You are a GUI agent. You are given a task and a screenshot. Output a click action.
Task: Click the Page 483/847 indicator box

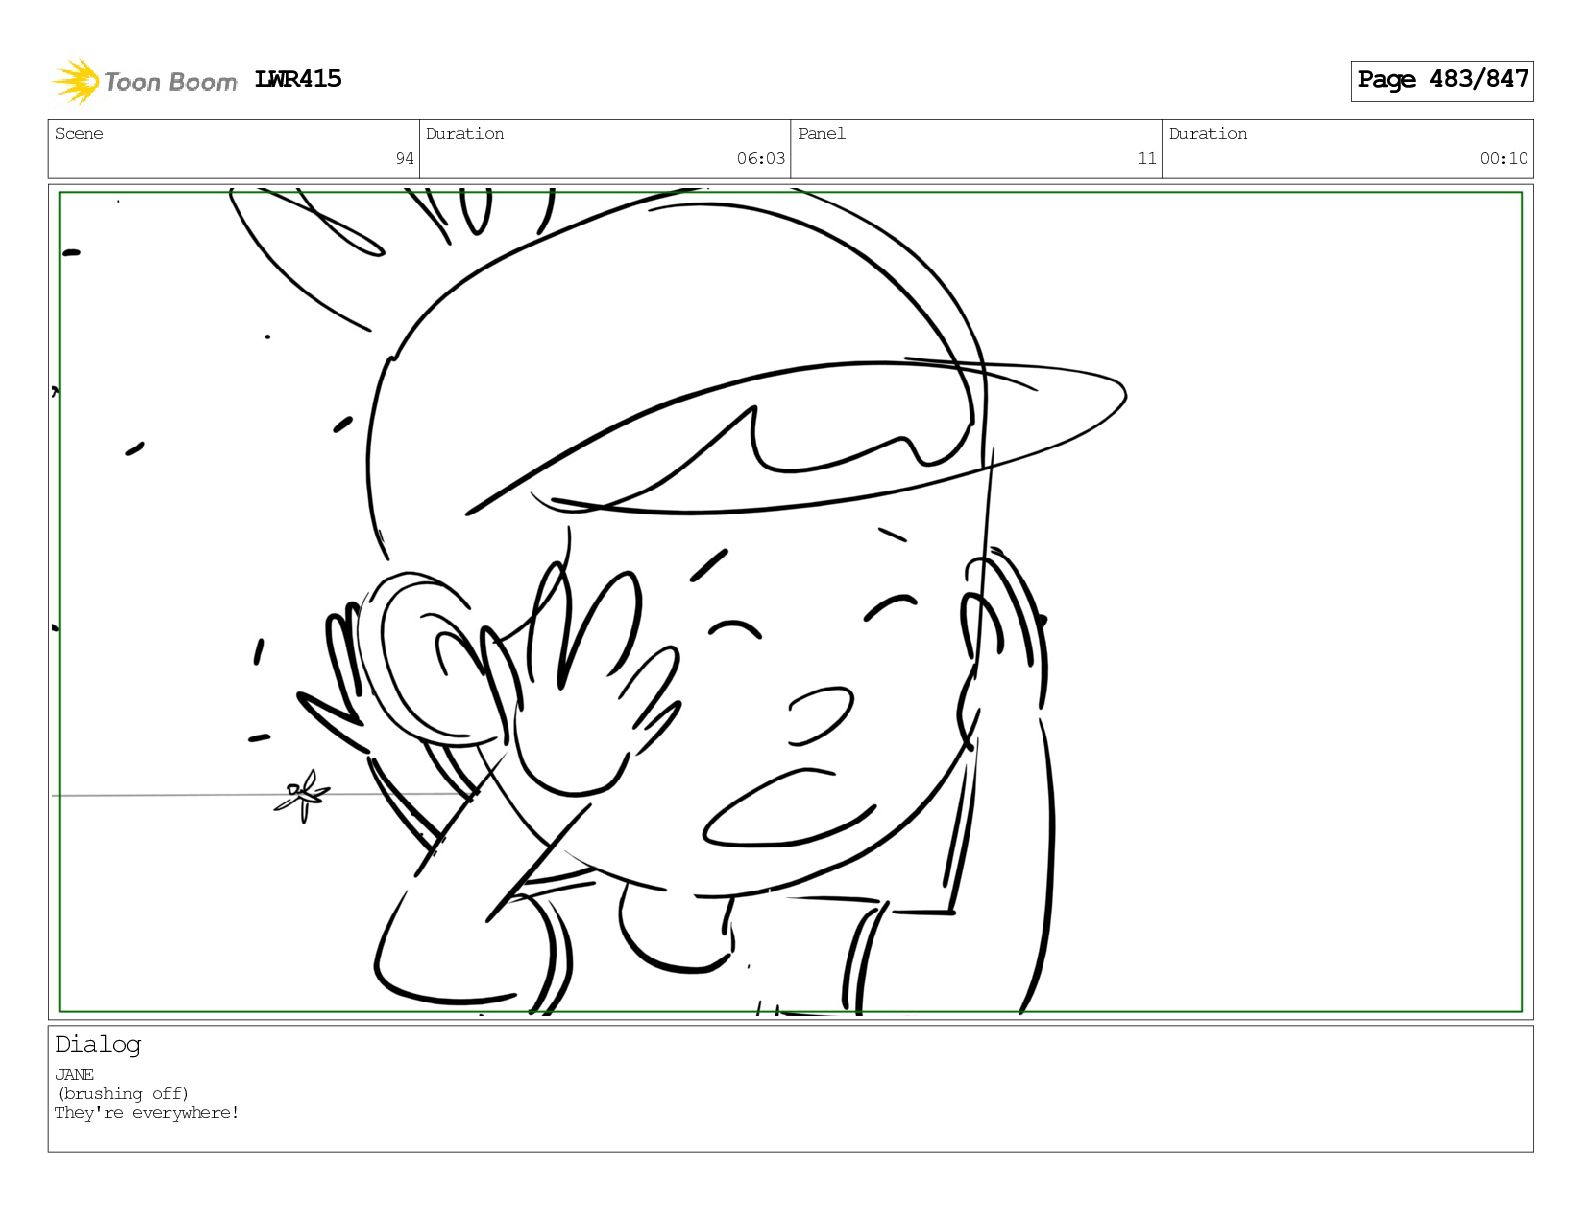coord(1442,80)
